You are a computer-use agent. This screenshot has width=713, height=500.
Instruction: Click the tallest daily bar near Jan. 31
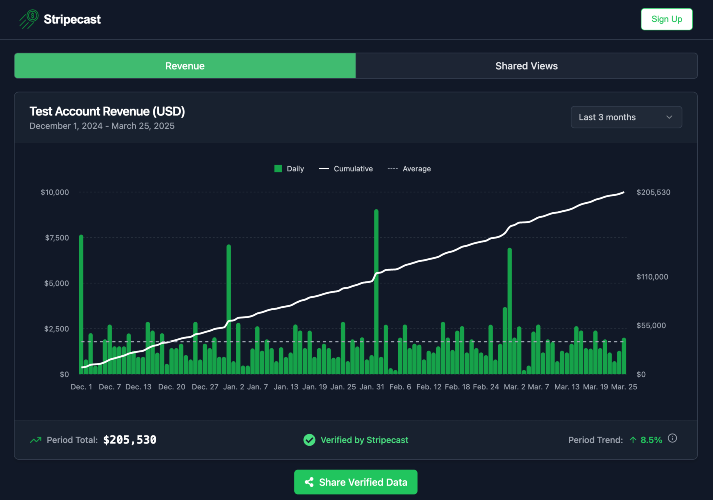376,292
